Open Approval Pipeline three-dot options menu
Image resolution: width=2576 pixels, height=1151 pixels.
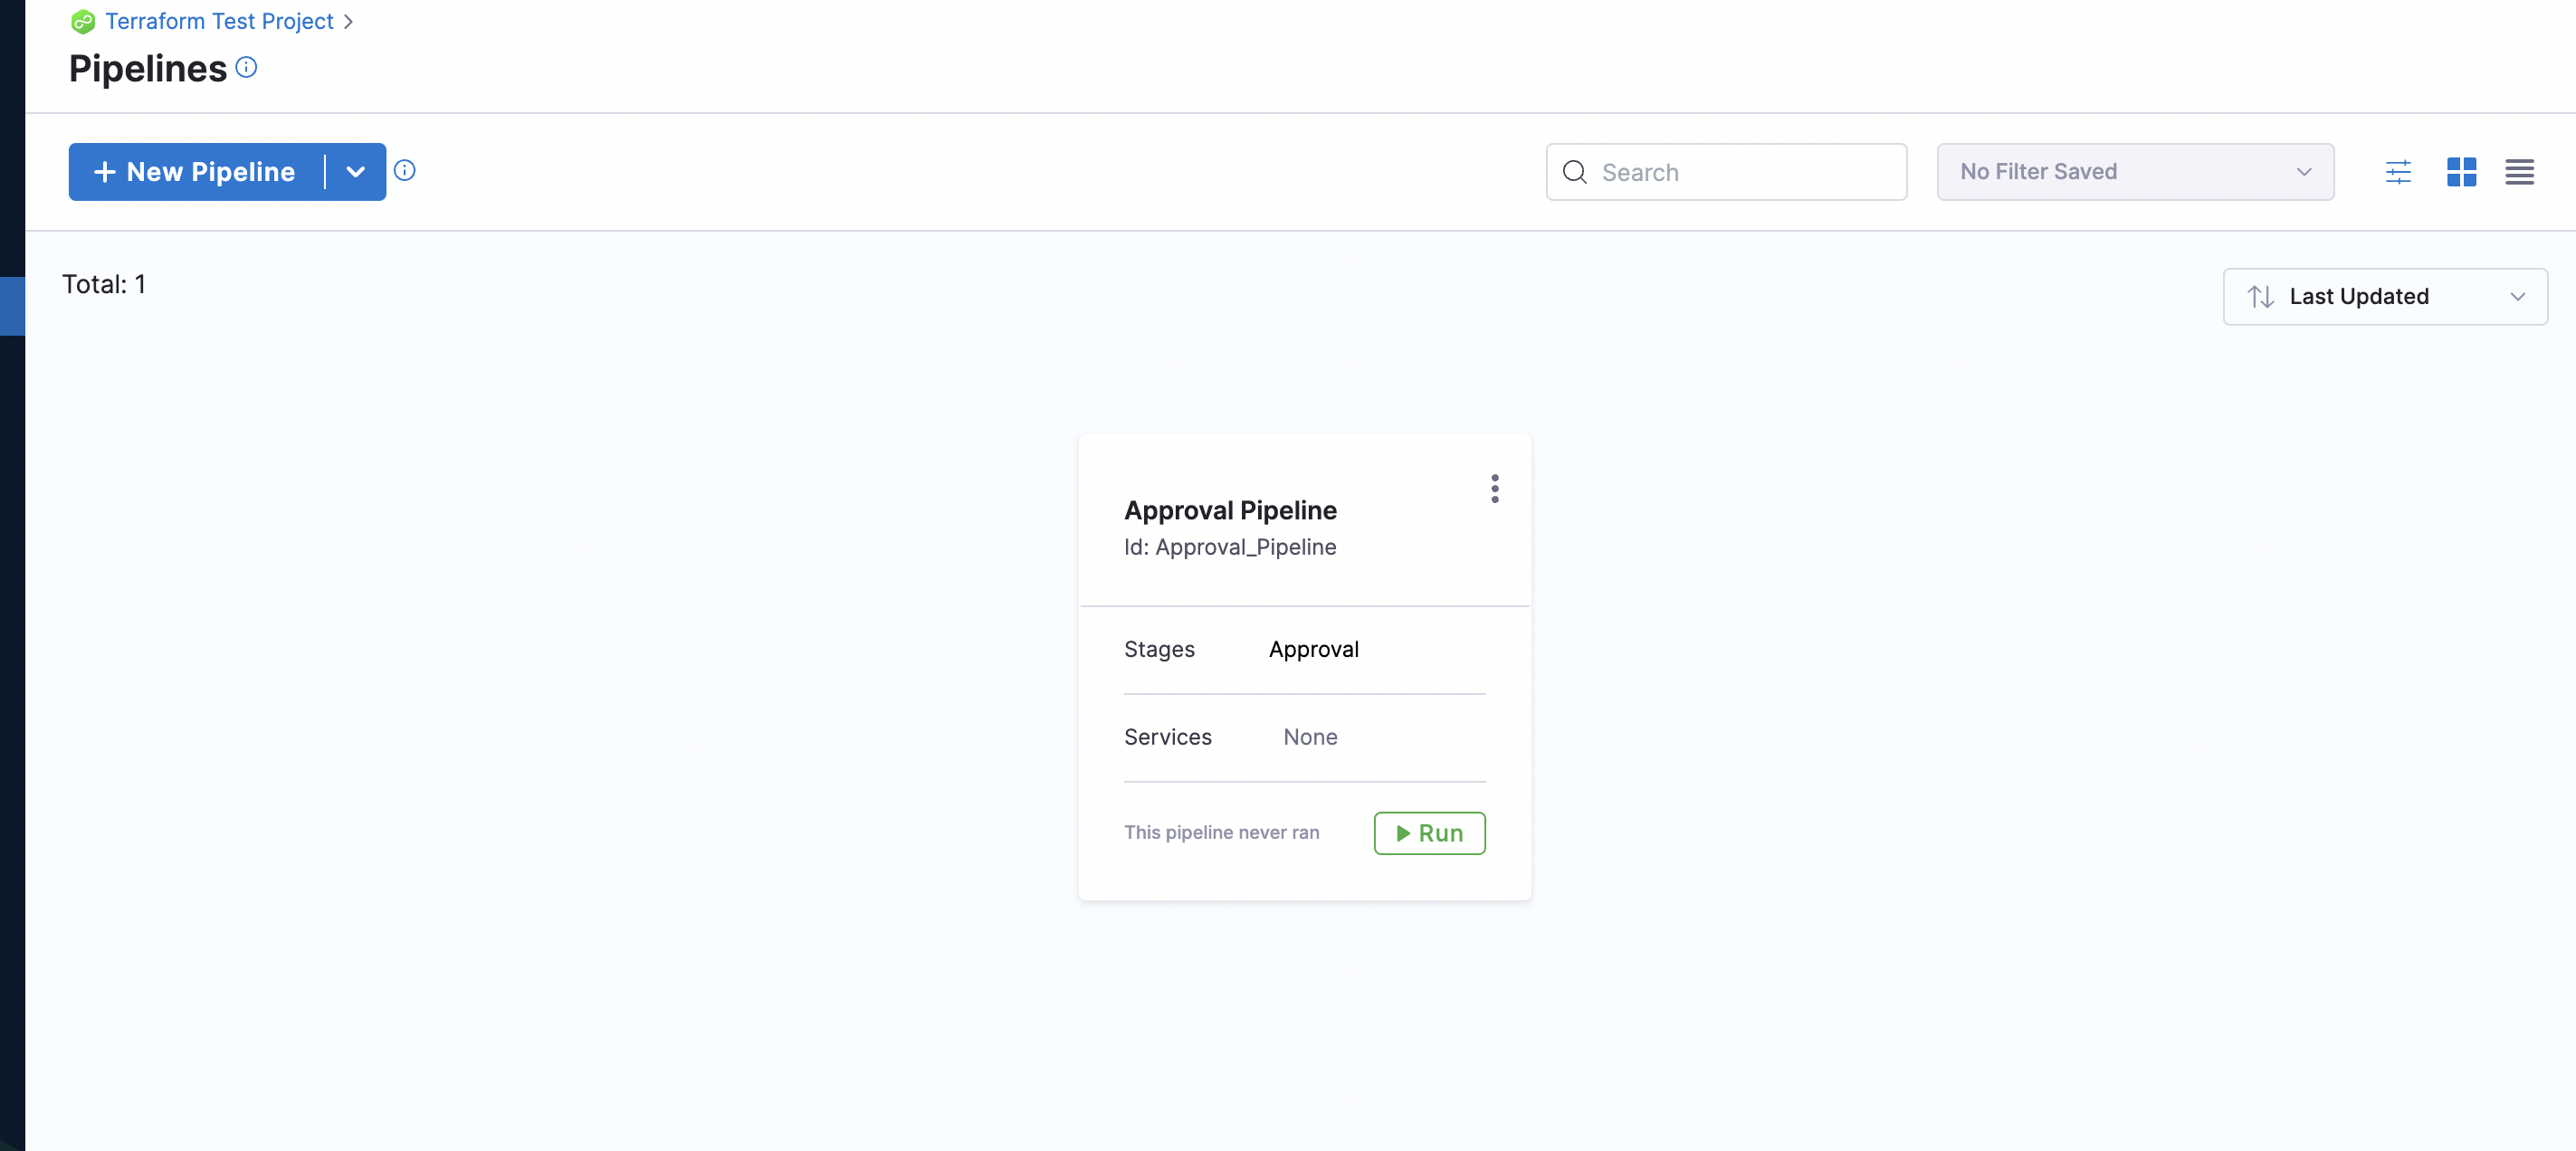coord(1494,488)
